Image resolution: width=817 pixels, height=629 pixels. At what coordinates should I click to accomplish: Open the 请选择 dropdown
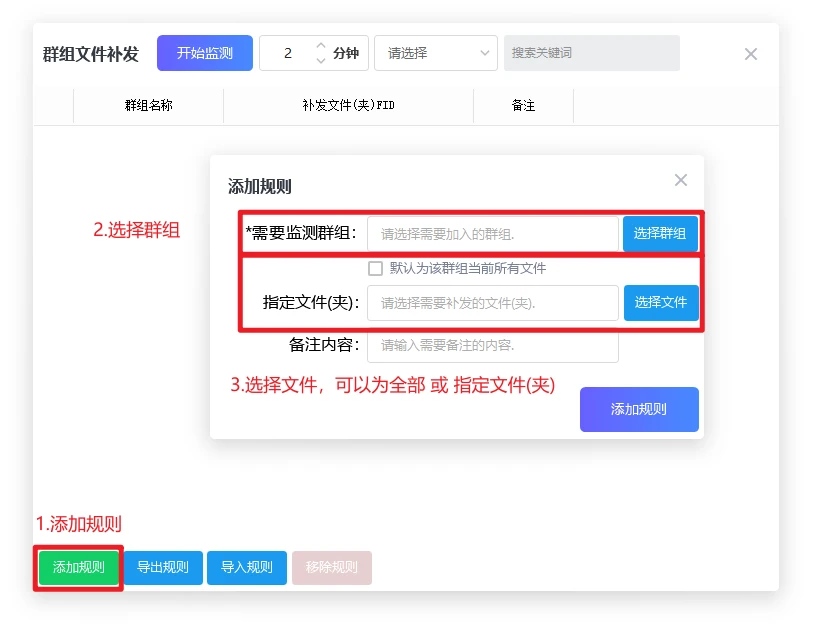(435, 53)
